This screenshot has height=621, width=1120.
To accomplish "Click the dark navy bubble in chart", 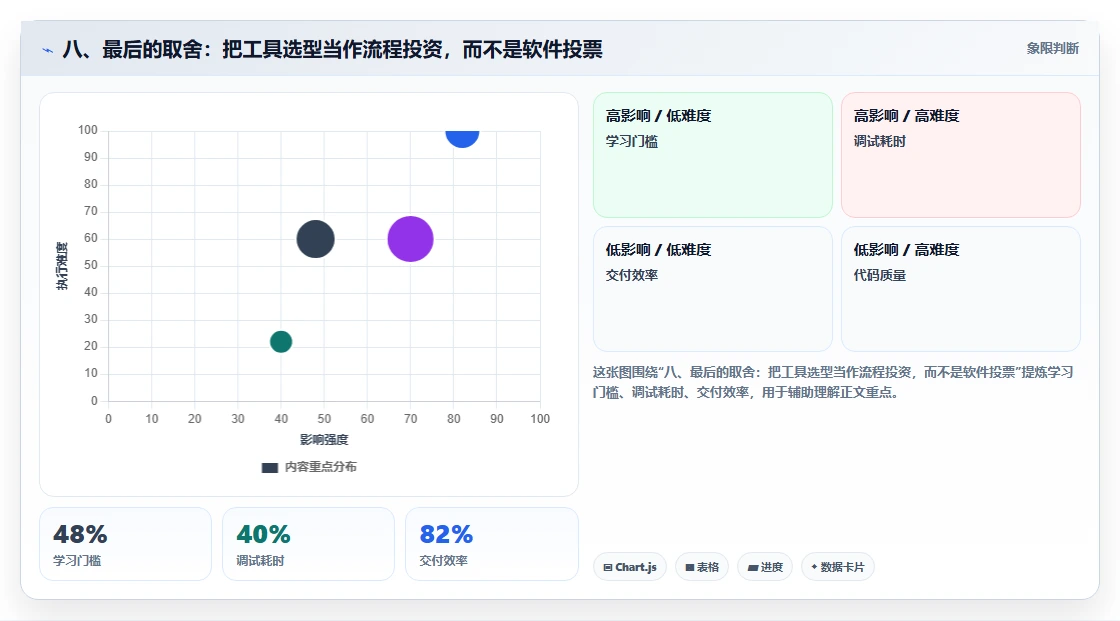I will point(316,239).
